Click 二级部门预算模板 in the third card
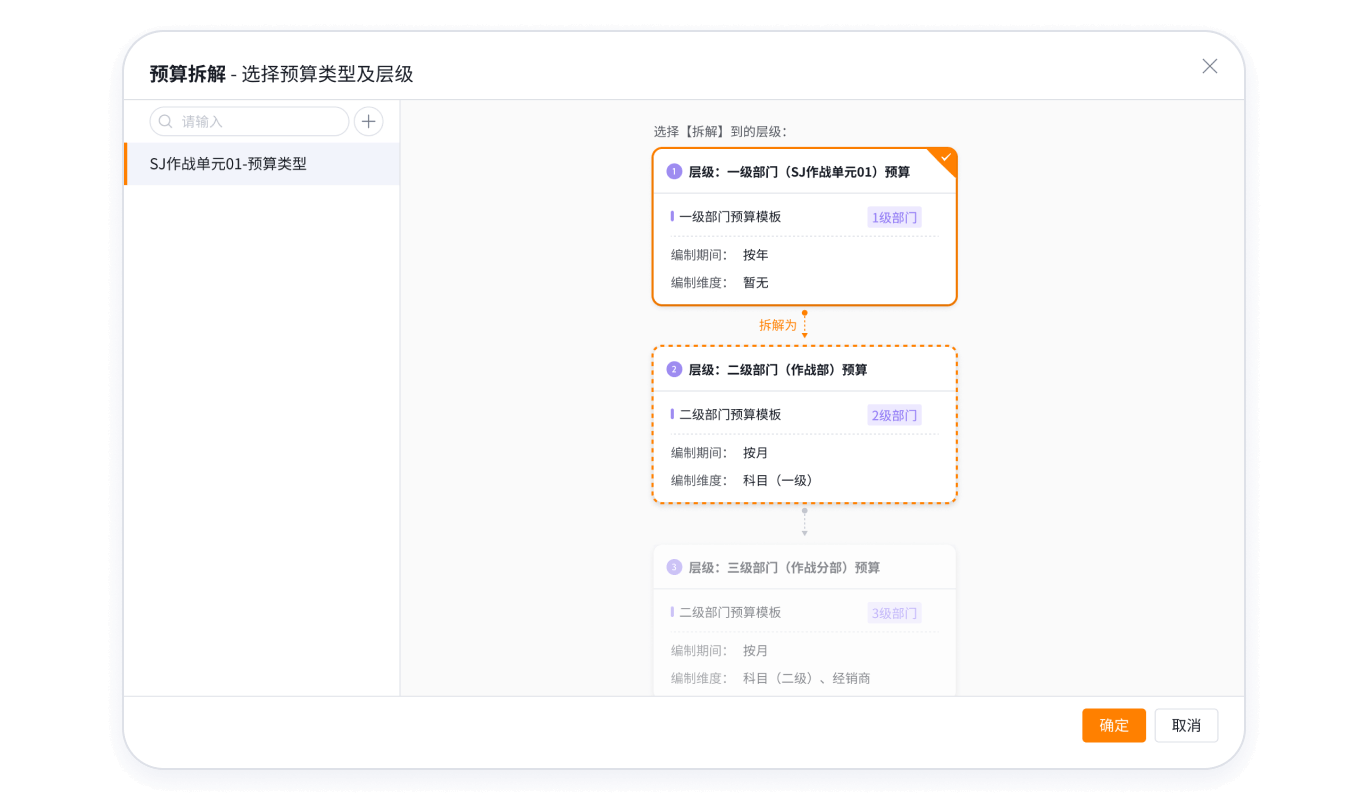 pos(730,613)
